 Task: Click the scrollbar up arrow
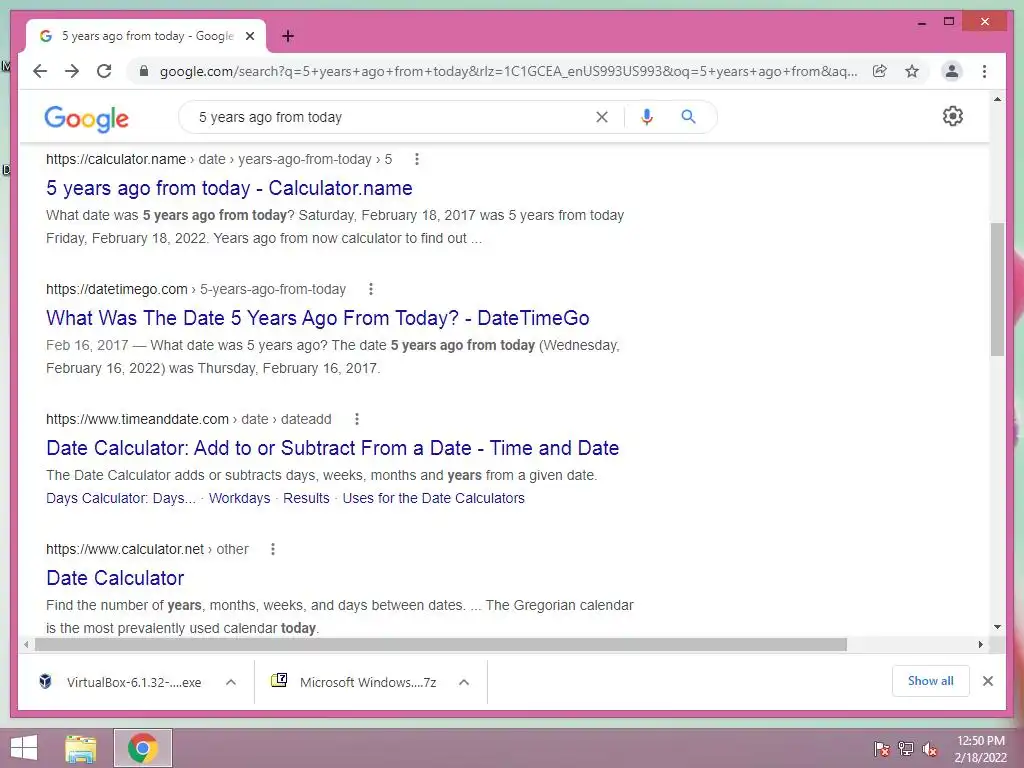pyautogui.click(x=997, y=99)
